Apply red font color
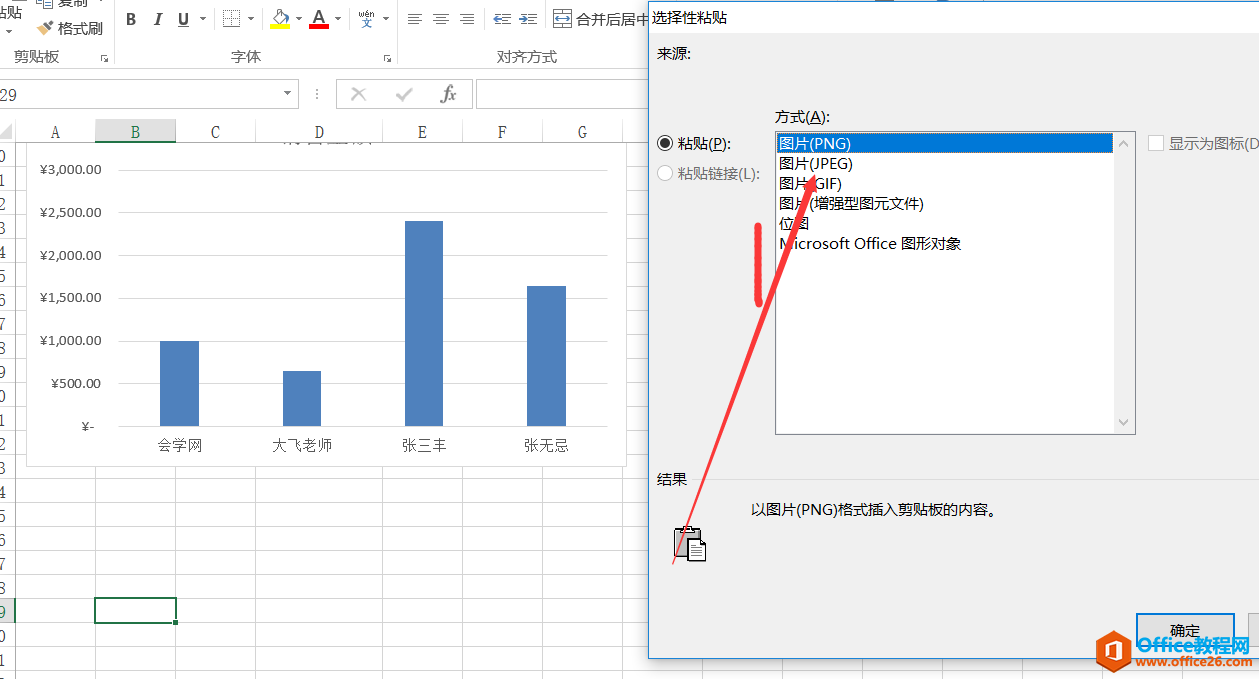Screen dimensions: 1259x679 tap(317, 19)
